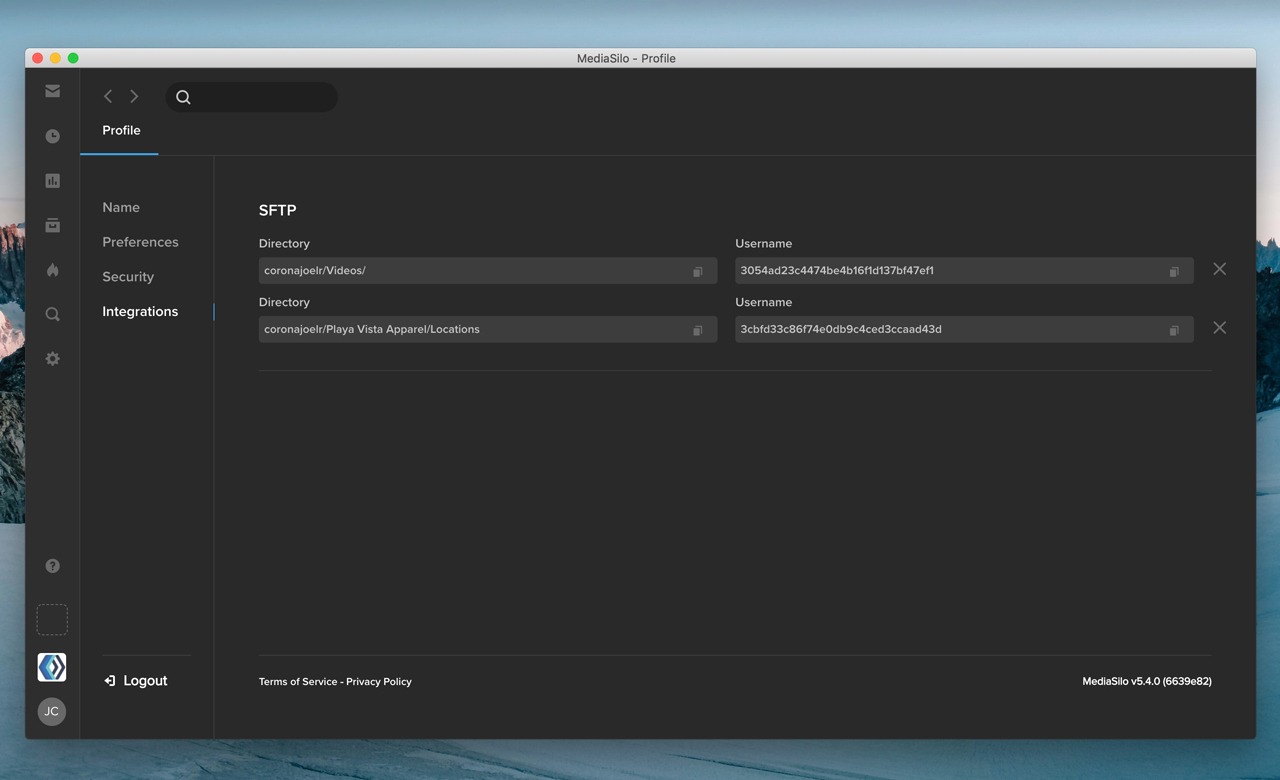The image size is (1280, 780).
Task: Click the sidebar search magnifier icon
Action: coord(52,314)
